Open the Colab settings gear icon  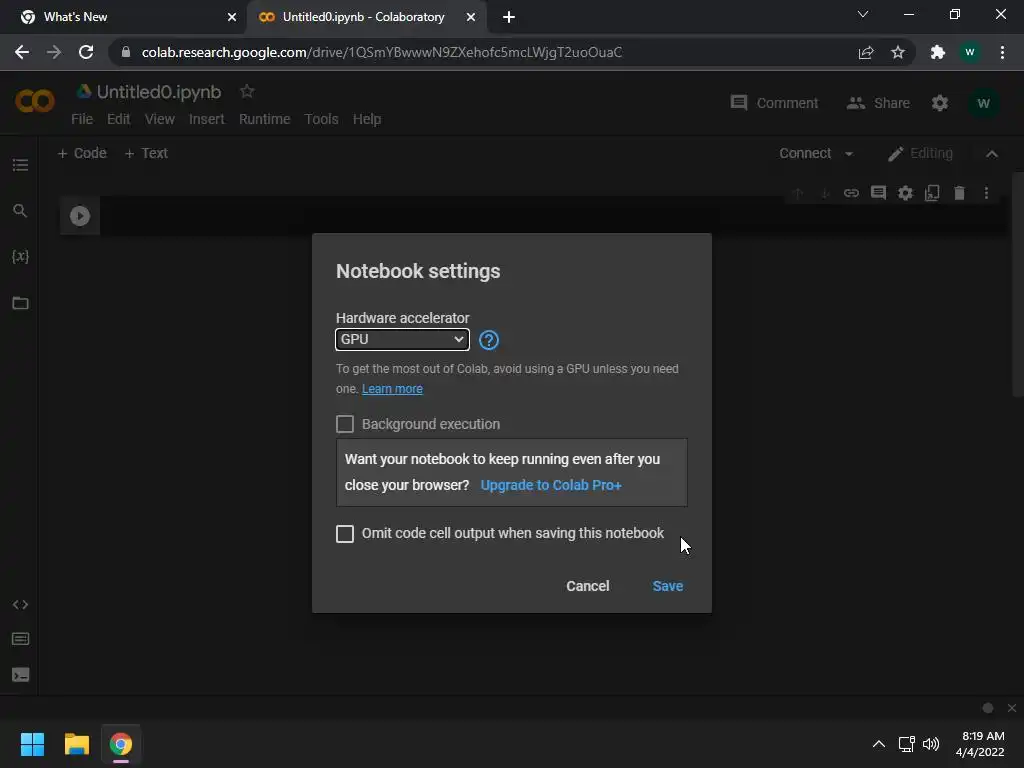(x=940, y=103)
